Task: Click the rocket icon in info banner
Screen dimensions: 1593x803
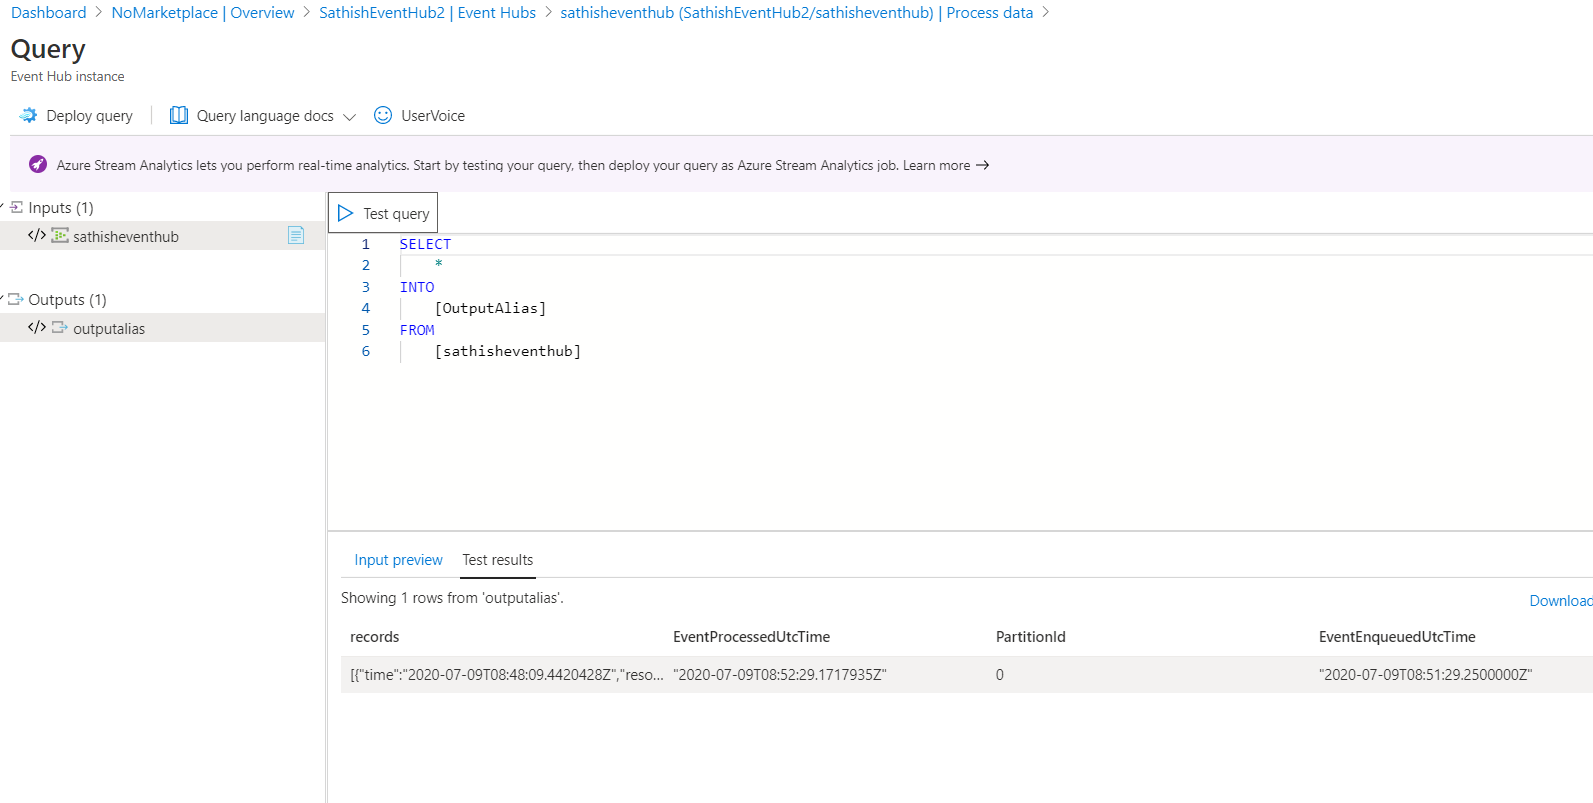Action: (38, 165)
